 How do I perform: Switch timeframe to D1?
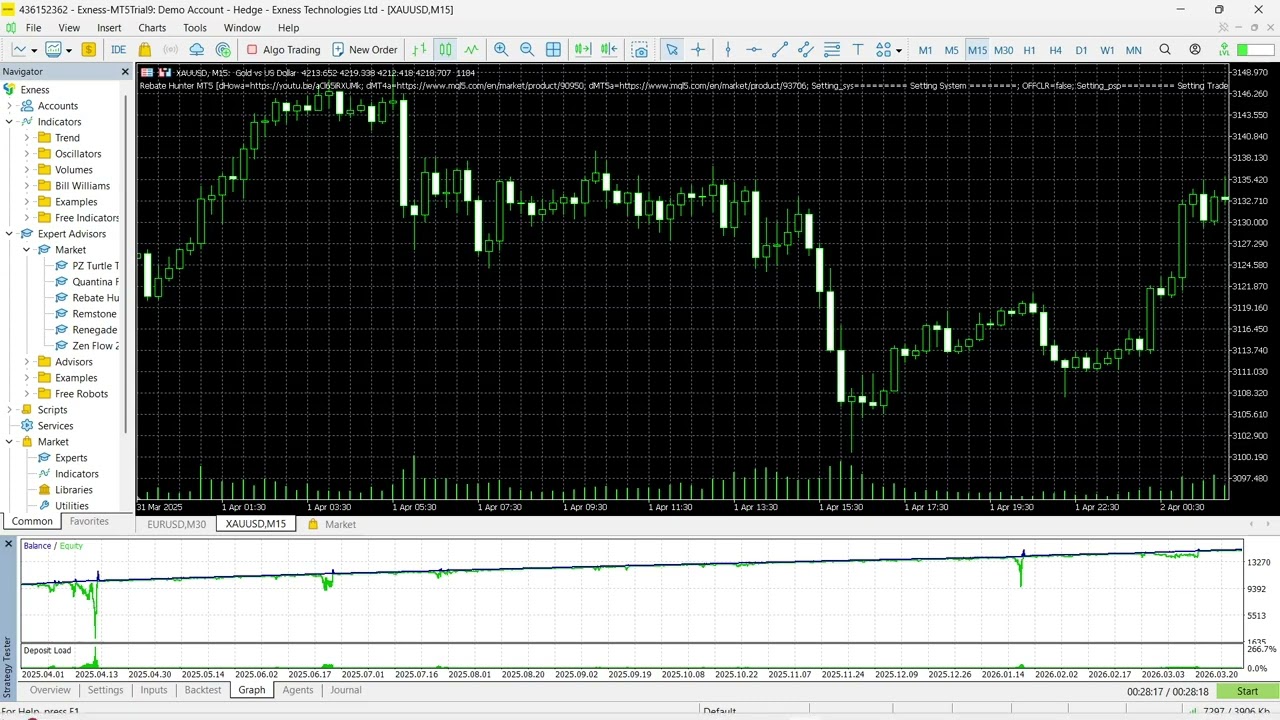[1081, 50]
